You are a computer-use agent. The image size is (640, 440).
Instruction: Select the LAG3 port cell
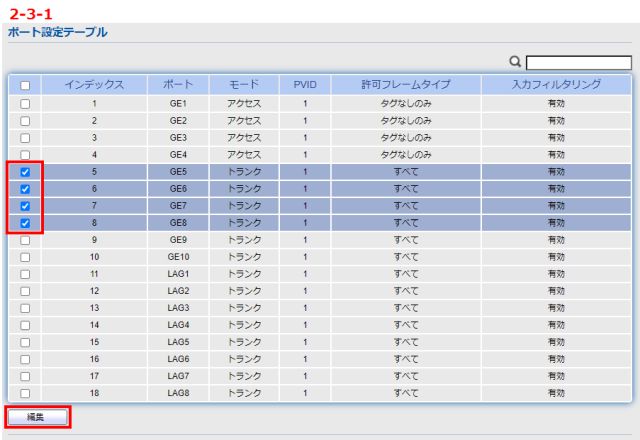click(178, 308)
